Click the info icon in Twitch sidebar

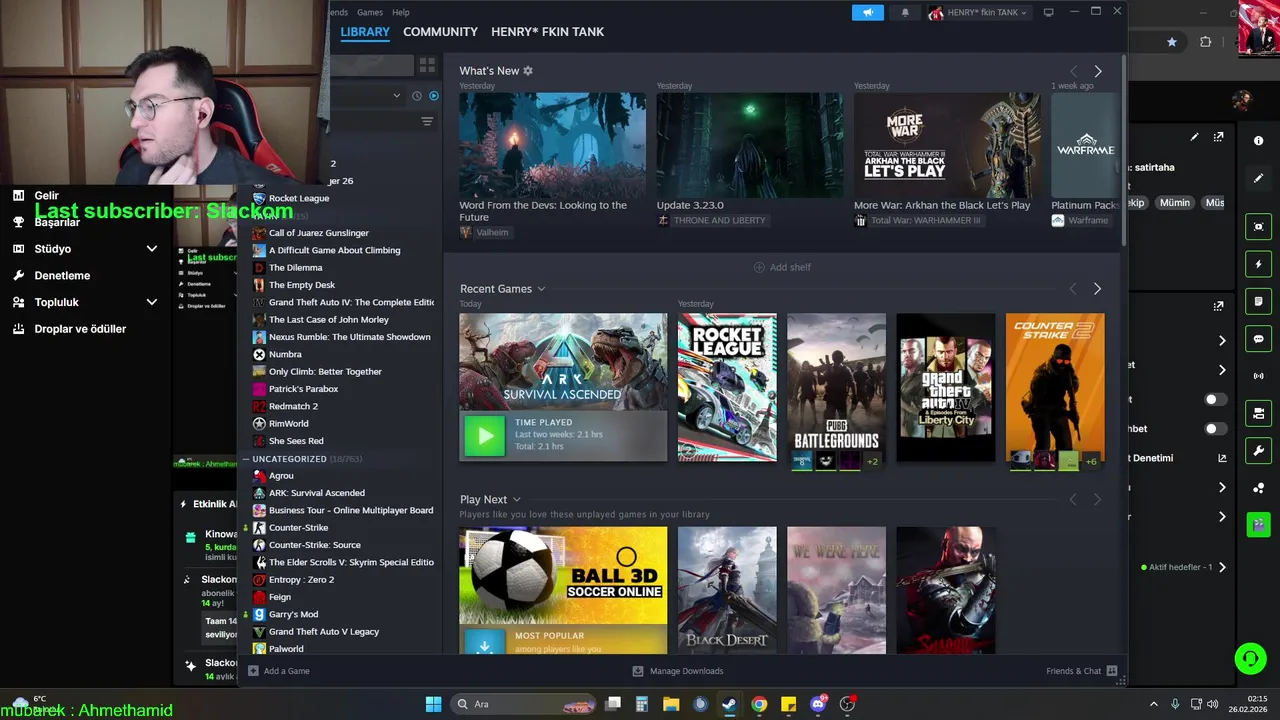pos(1258,141)
